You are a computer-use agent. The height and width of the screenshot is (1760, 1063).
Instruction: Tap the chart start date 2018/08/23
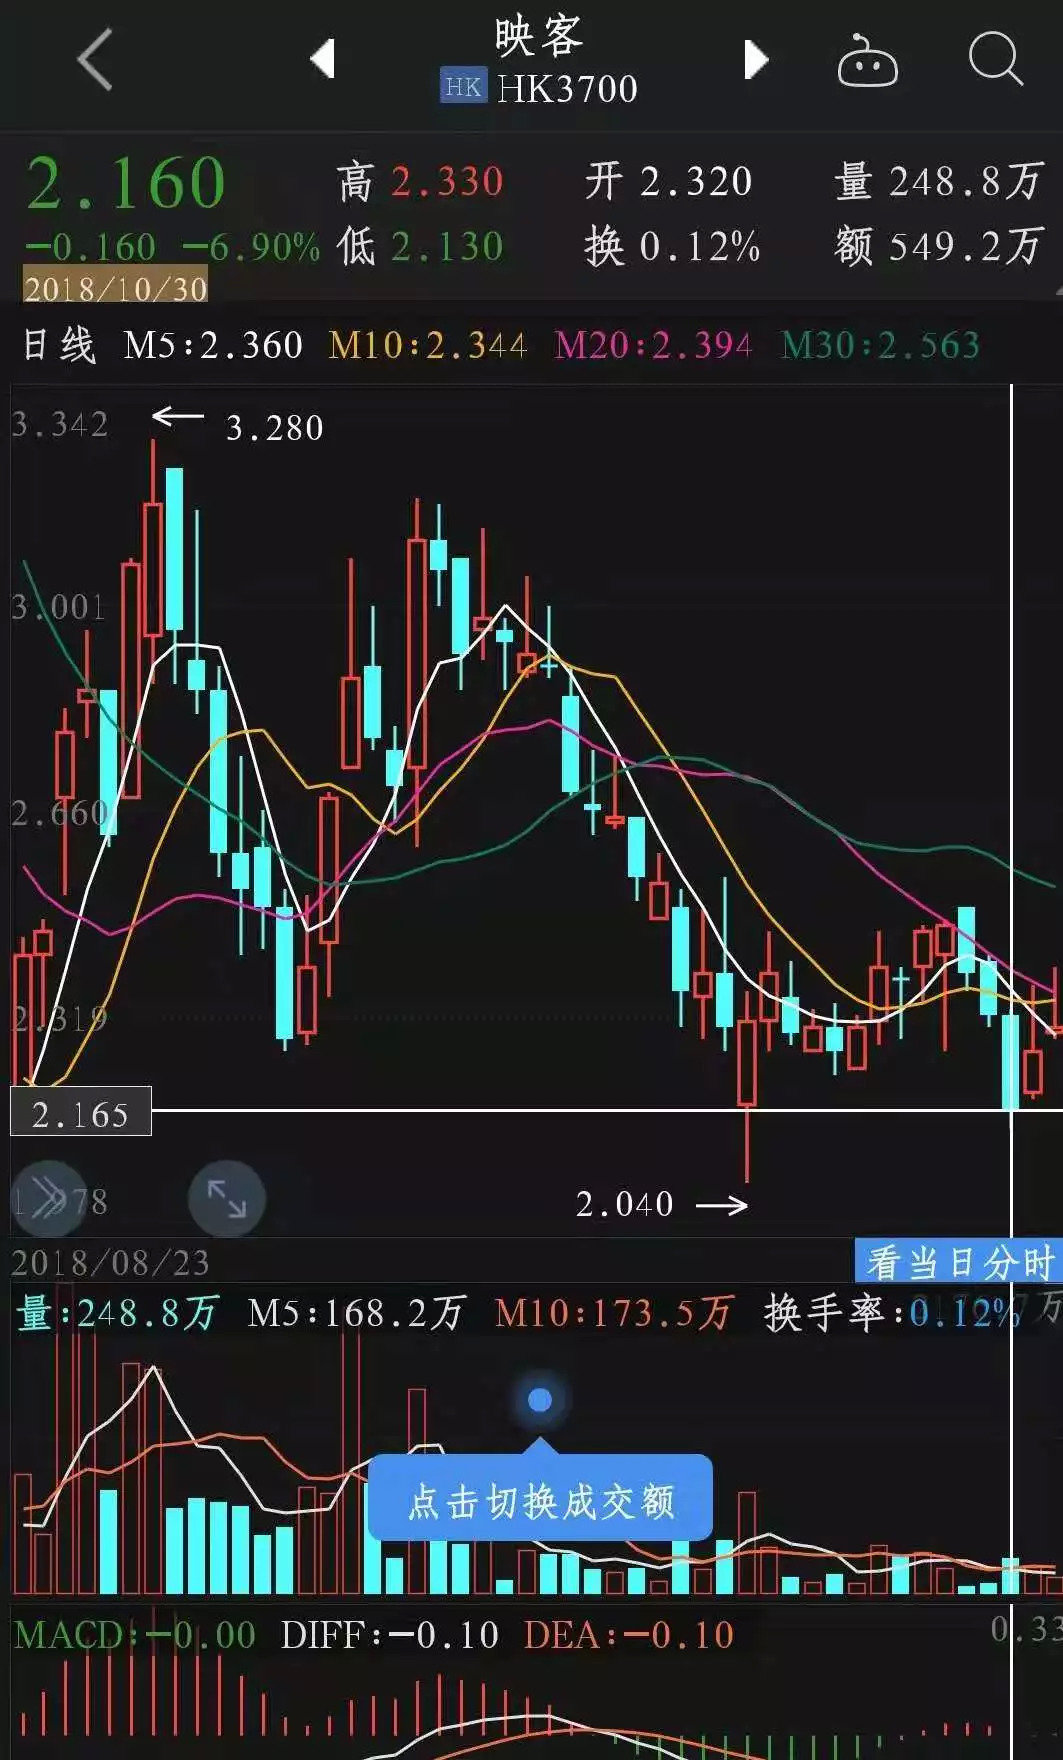pos(110,1263)
